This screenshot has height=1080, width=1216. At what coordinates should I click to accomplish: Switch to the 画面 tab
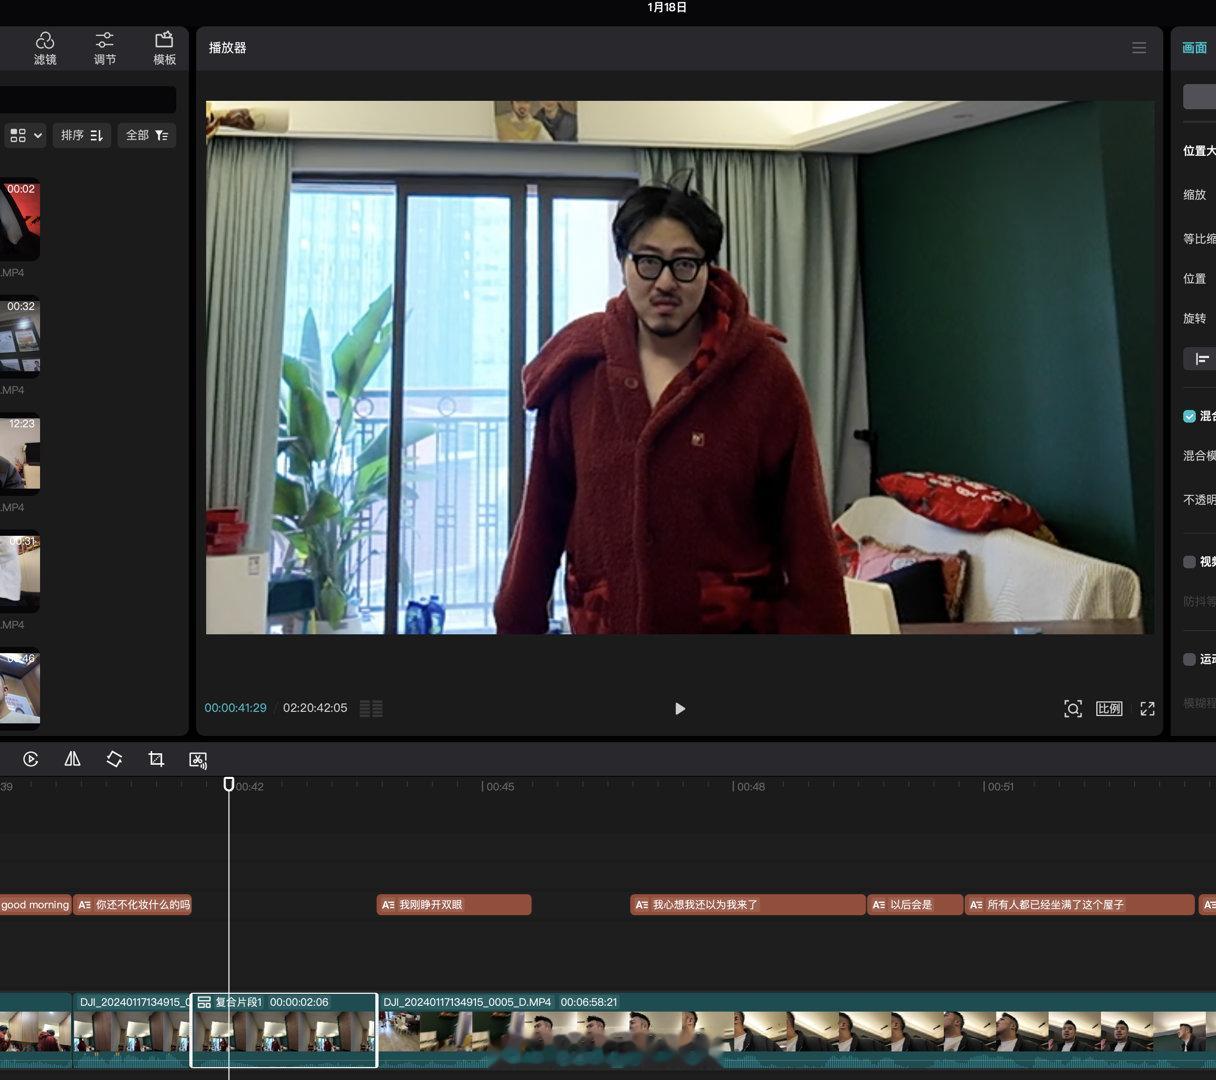(x=1194, y=48)
